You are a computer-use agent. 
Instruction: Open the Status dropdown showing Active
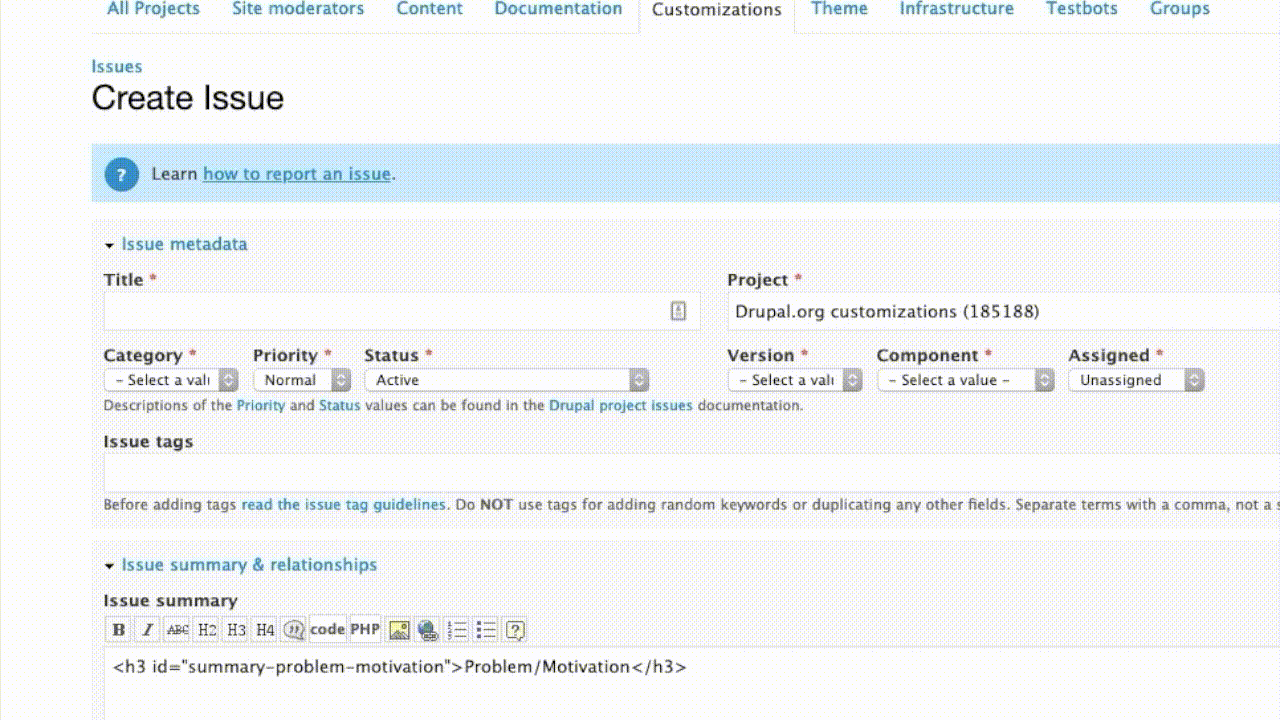[x=506, y=380]
